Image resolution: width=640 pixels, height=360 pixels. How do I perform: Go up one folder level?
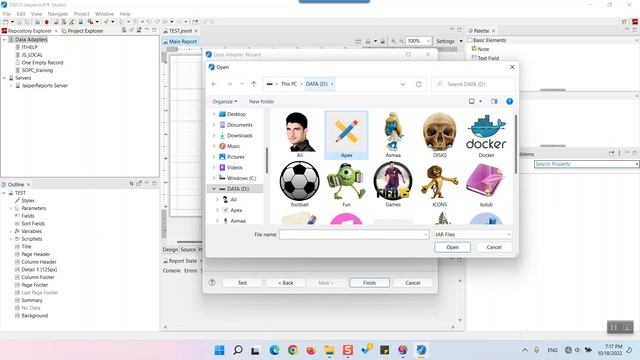(254, 84)
